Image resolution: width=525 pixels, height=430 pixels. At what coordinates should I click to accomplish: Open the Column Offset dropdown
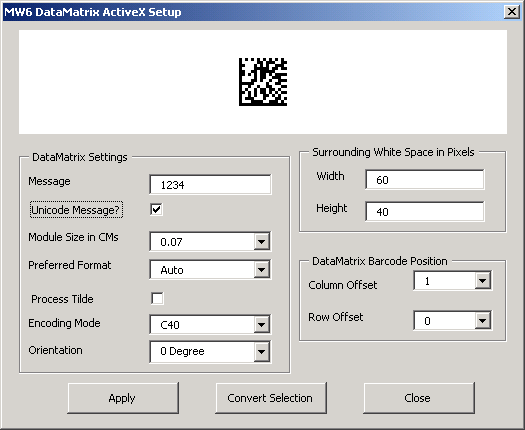[483, 281]
